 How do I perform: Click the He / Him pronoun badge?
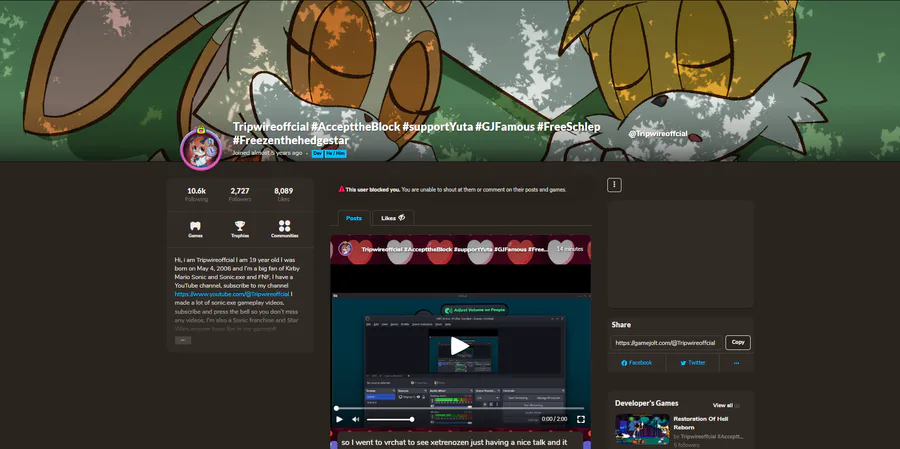[x=336, y=154]
